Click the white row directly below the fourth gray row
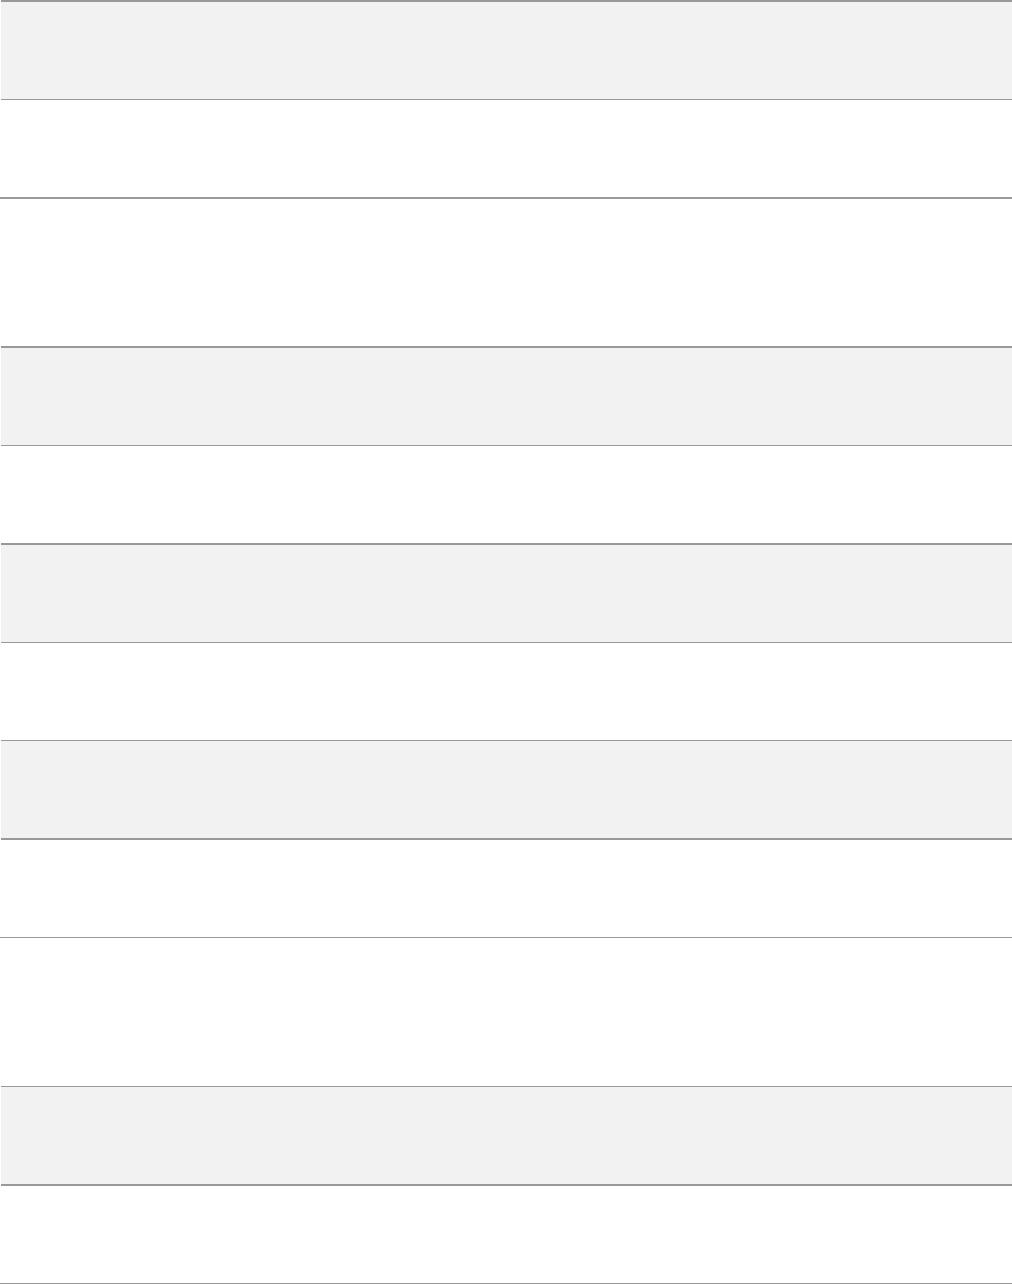Screen dimensions: 1012x1284 point(506,887)
